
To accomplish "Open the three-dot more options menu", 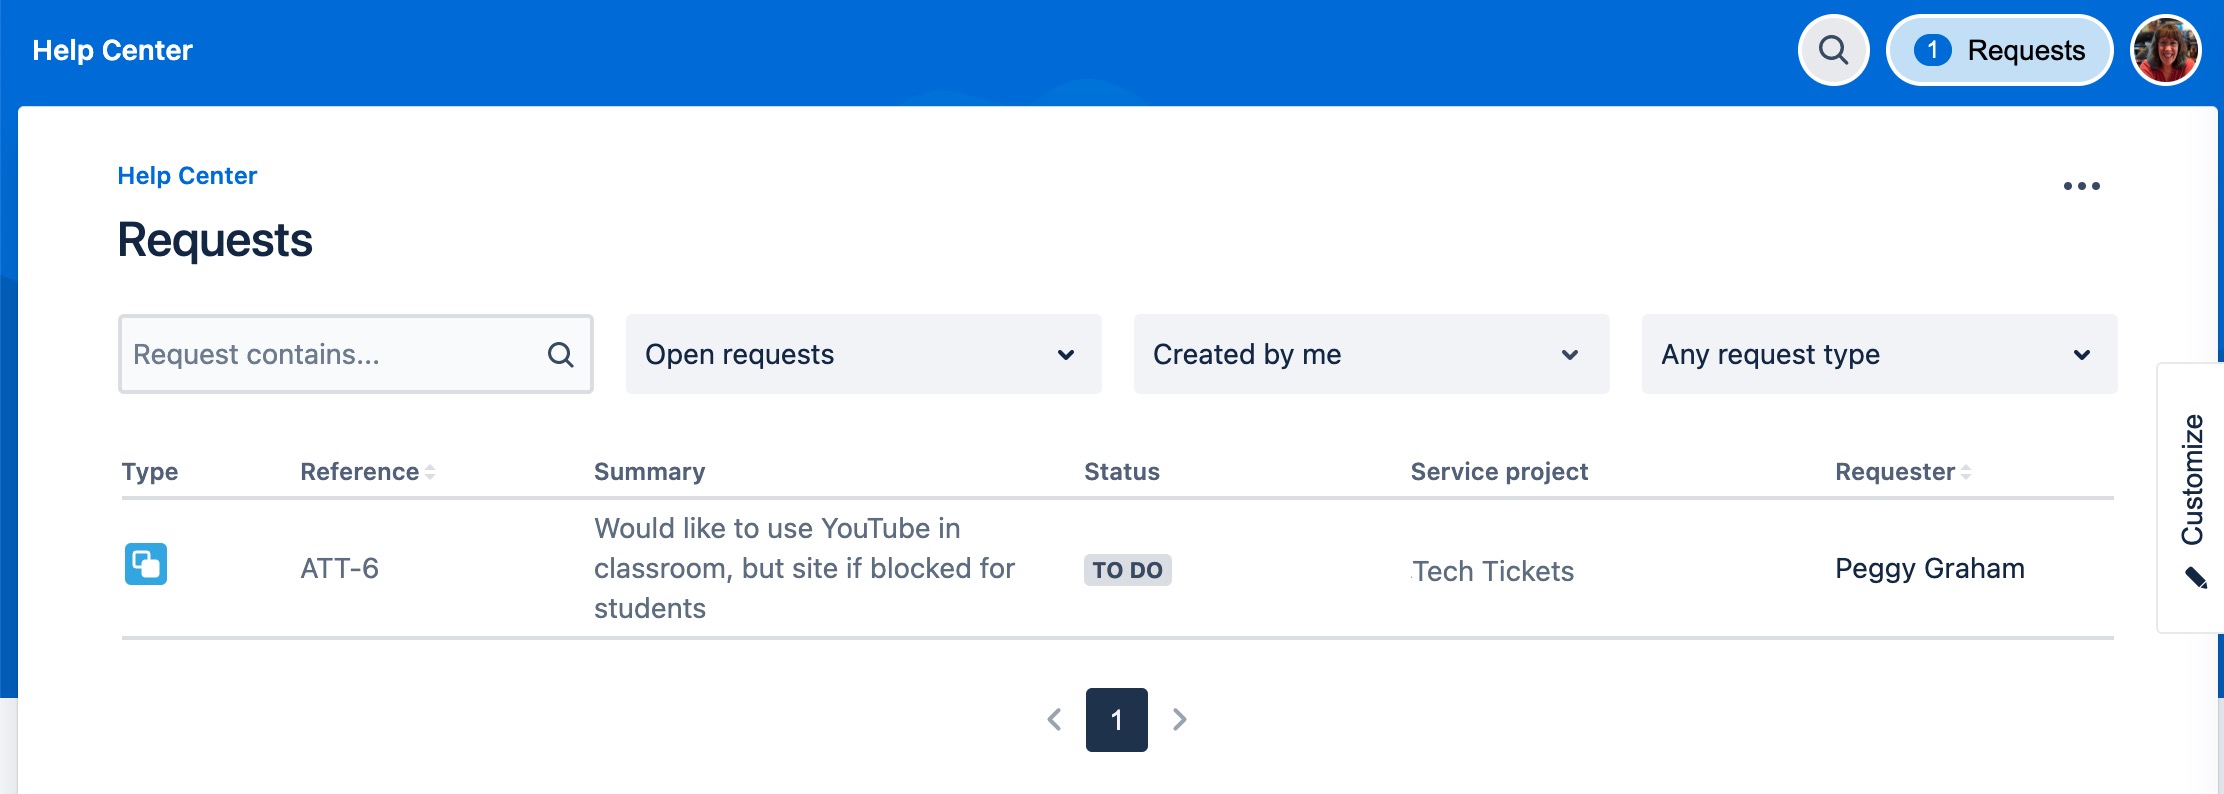I will pyautogui.click(x=2082, y=186).
